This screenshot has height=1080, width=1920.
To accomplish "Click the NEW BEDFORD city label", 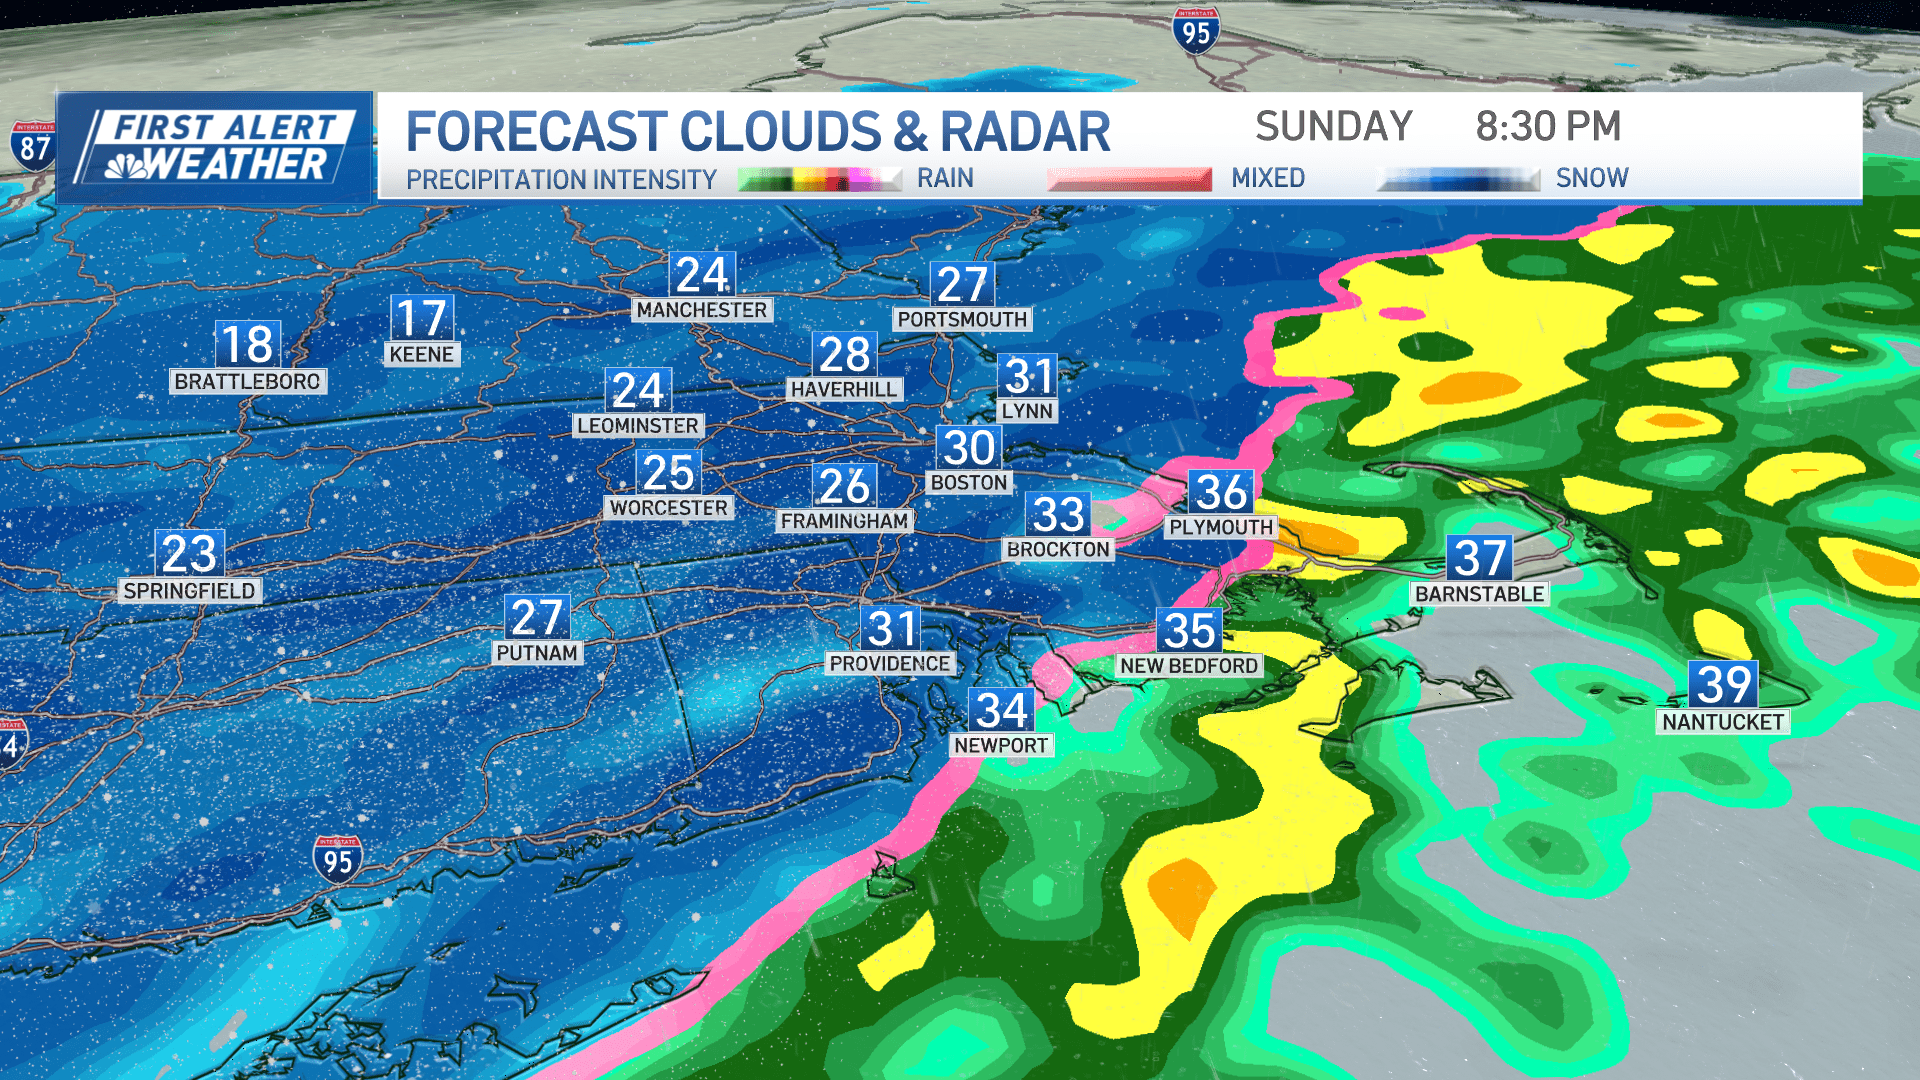I will point(1189,666).
